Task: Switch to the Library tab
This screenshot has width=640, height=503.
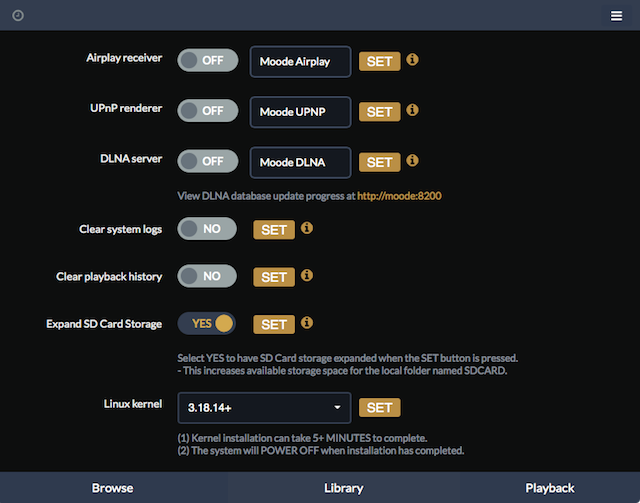Action: coord(344,488)
